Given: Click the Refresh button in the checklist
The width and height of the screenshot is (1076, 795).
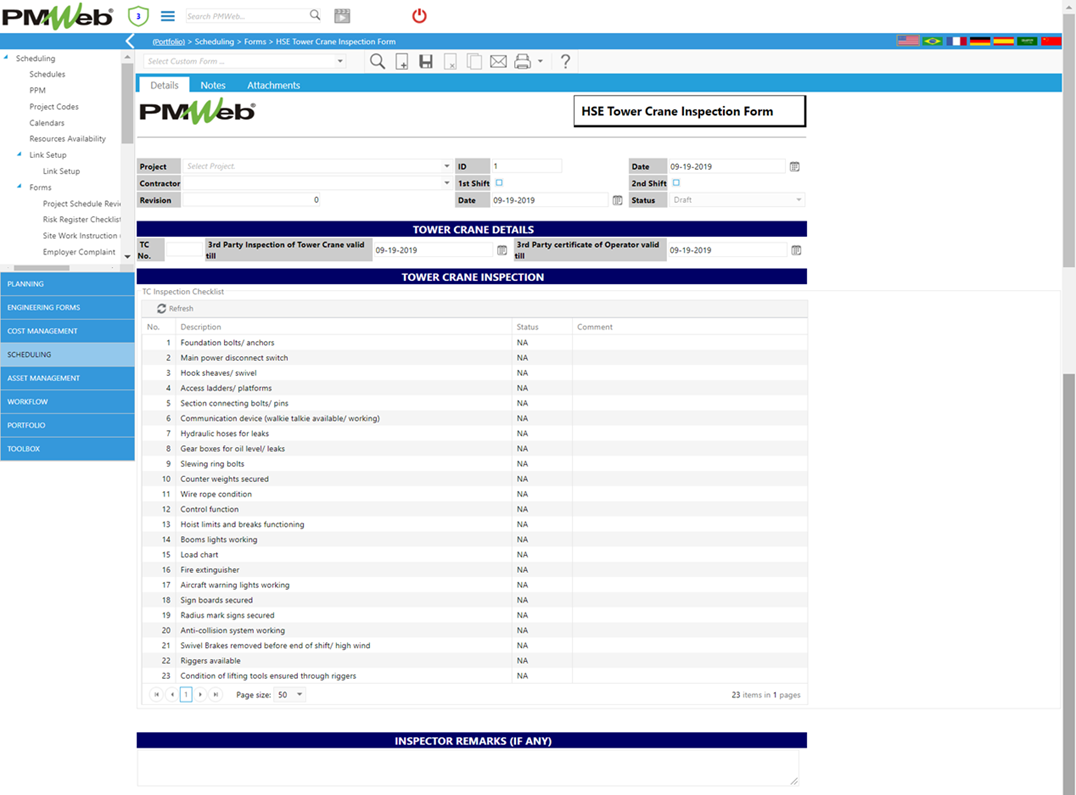Looking at the screenshot, I should coord(175,309).
